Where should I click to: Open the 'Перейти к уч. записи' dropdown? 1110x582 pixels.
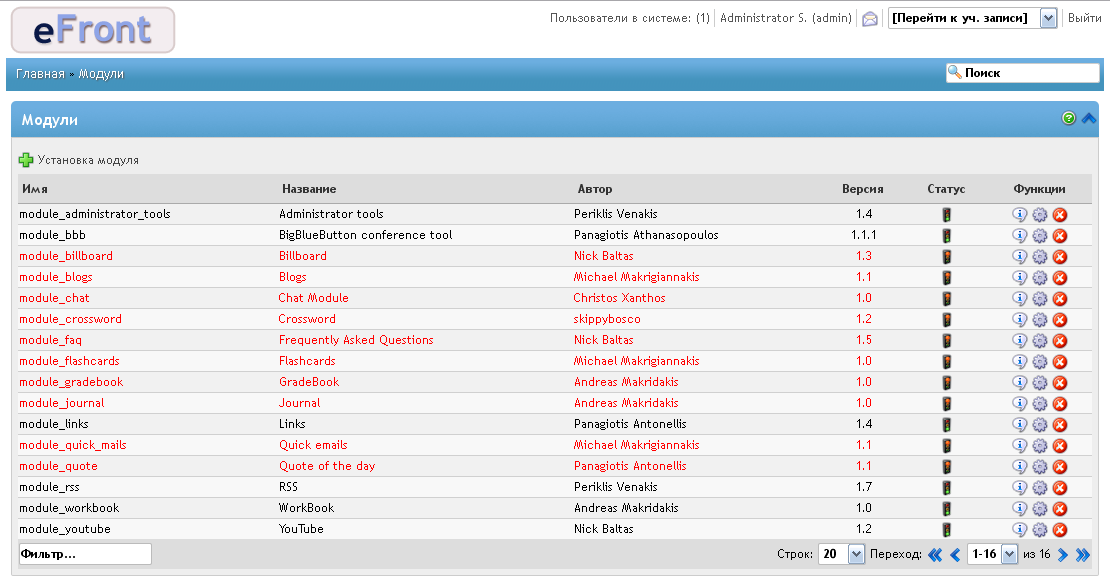click(973, 18)
